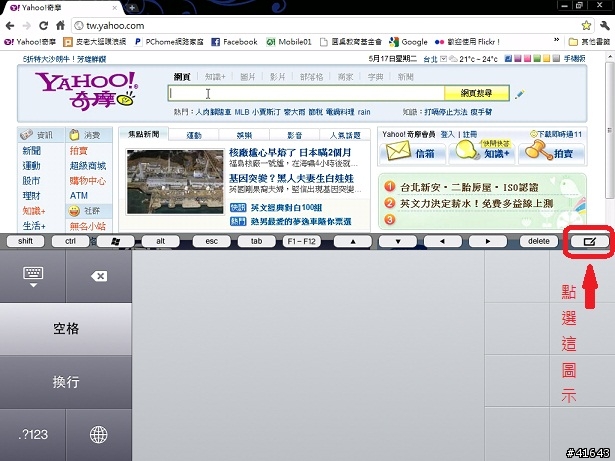Click the browser back arrow
This screenshot has height=461, width=615.
(x=10, y=26)
